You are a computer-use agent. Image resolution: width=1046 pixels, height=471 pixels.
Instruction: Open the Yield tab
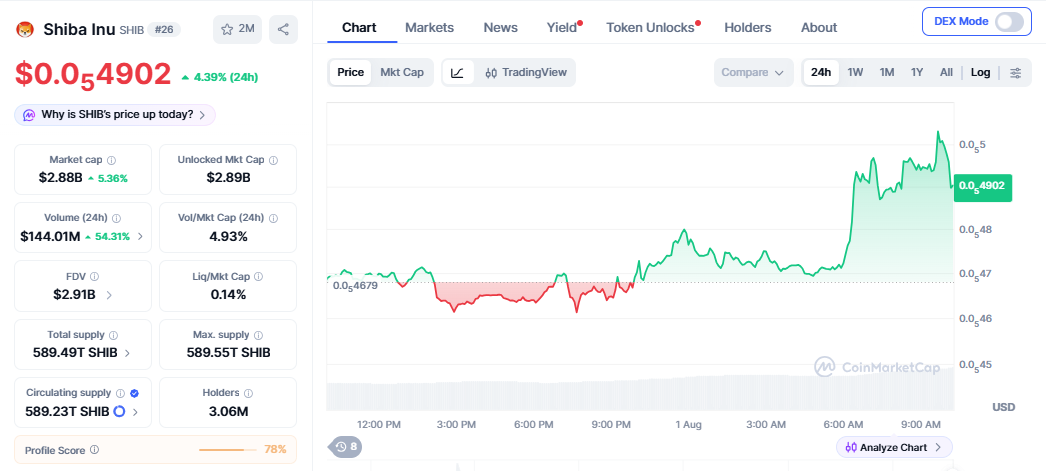pos(562,27)
